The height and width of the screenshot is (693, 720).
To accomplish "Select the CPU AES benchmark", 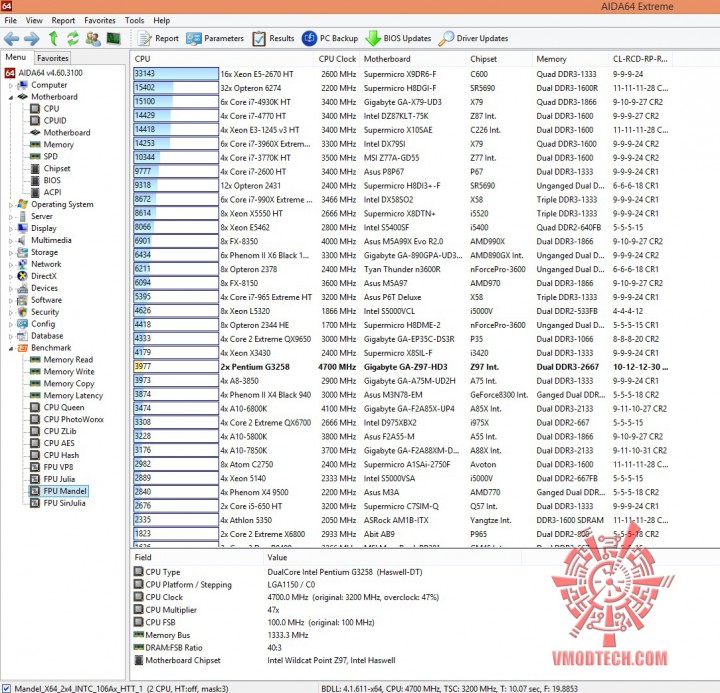I will (x=52, y=443).
